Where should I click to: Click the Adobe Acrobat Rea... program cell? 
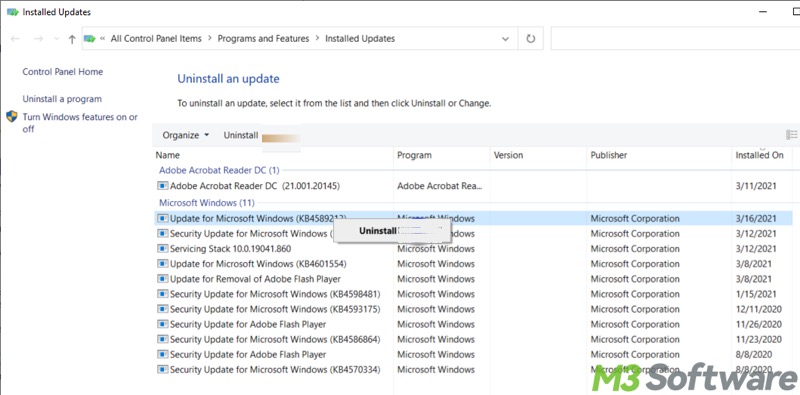tap(440, 186)
